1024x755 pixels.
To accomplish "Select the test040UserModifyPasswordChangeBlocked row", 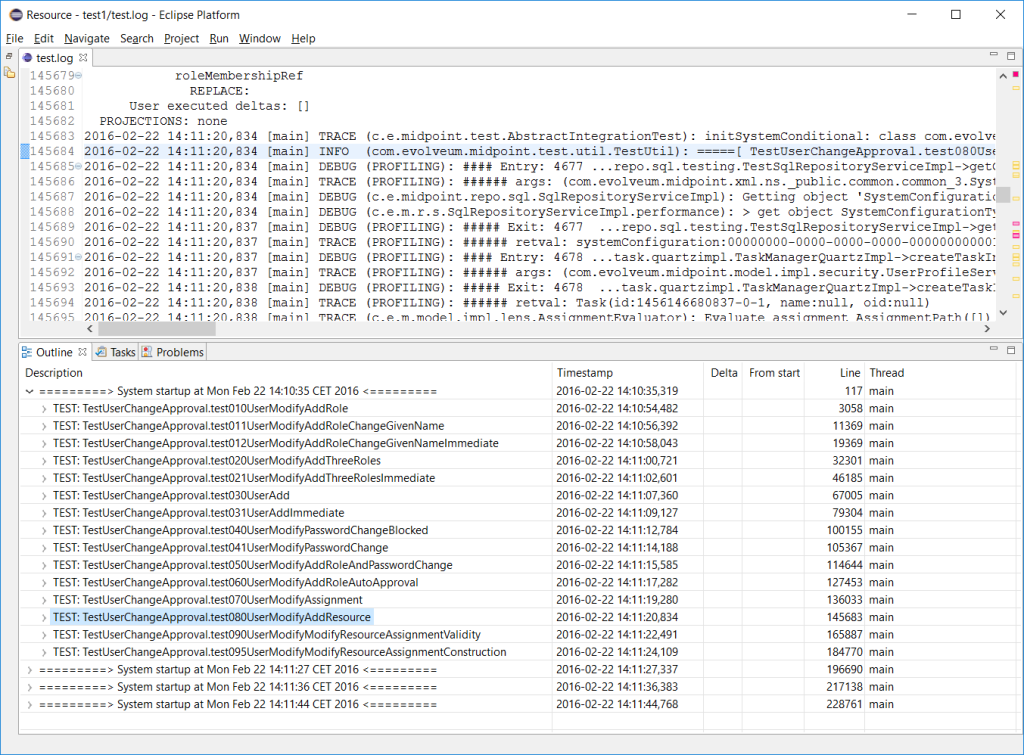I will click(250, 529).
